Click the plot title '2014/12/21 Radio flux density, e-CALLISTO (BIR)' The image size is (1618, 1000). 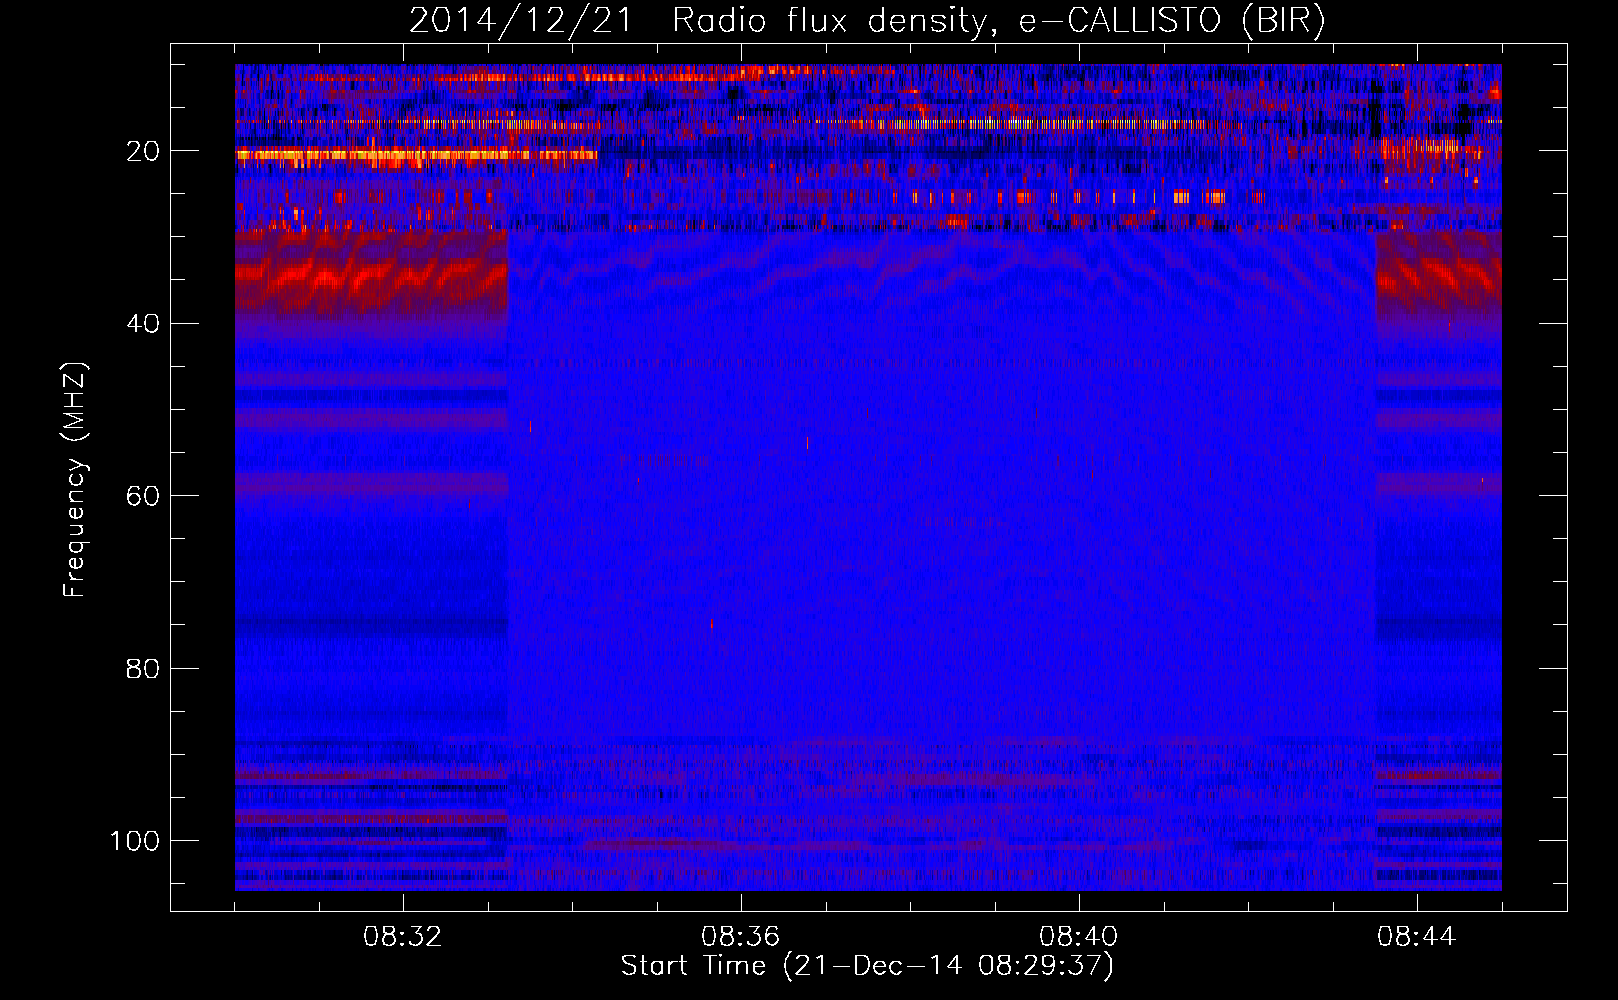pos(867,20)
